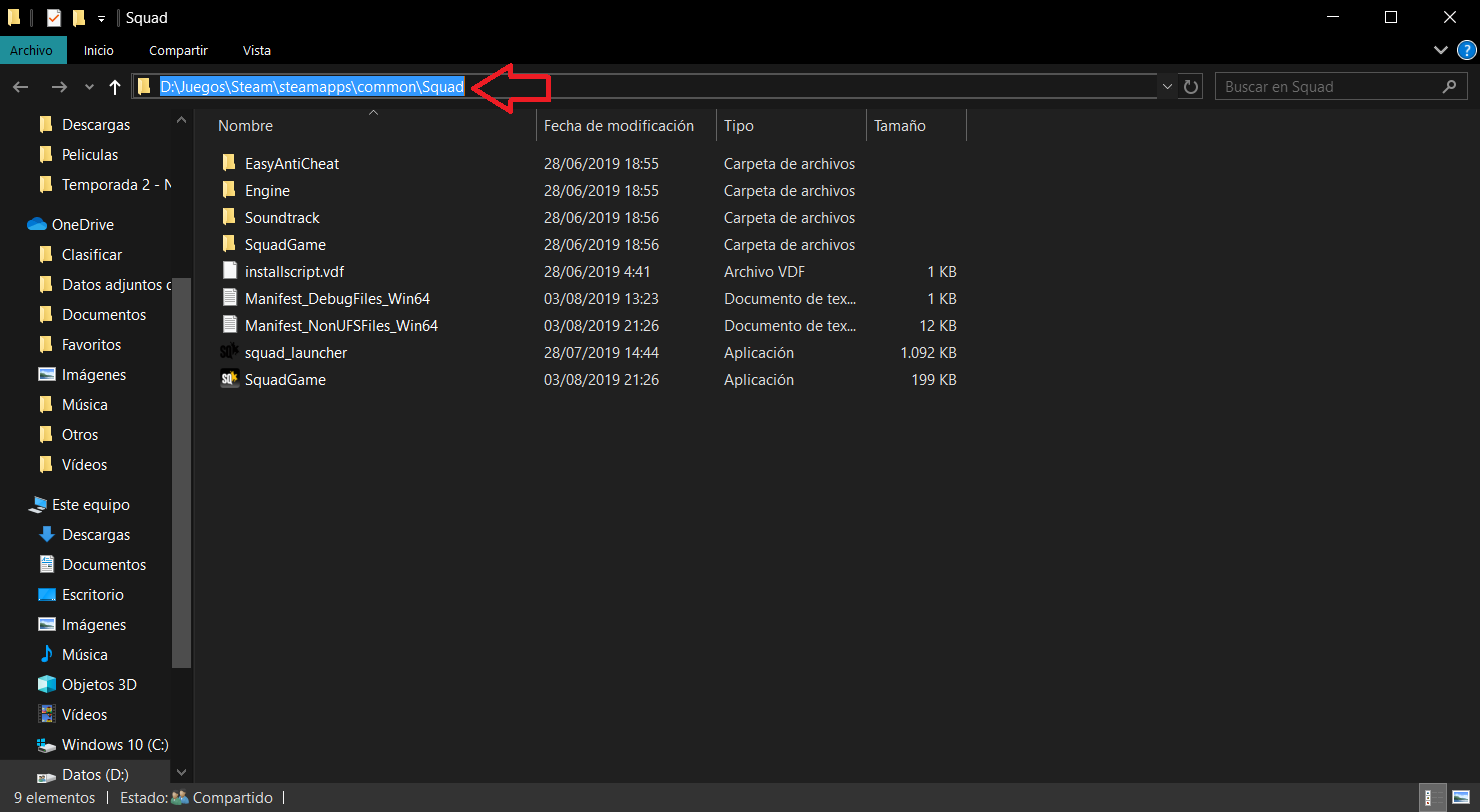Open the address bar history dropdown
The image size is (1480, 812).
pyautogui.click(x=1167, y=87)
